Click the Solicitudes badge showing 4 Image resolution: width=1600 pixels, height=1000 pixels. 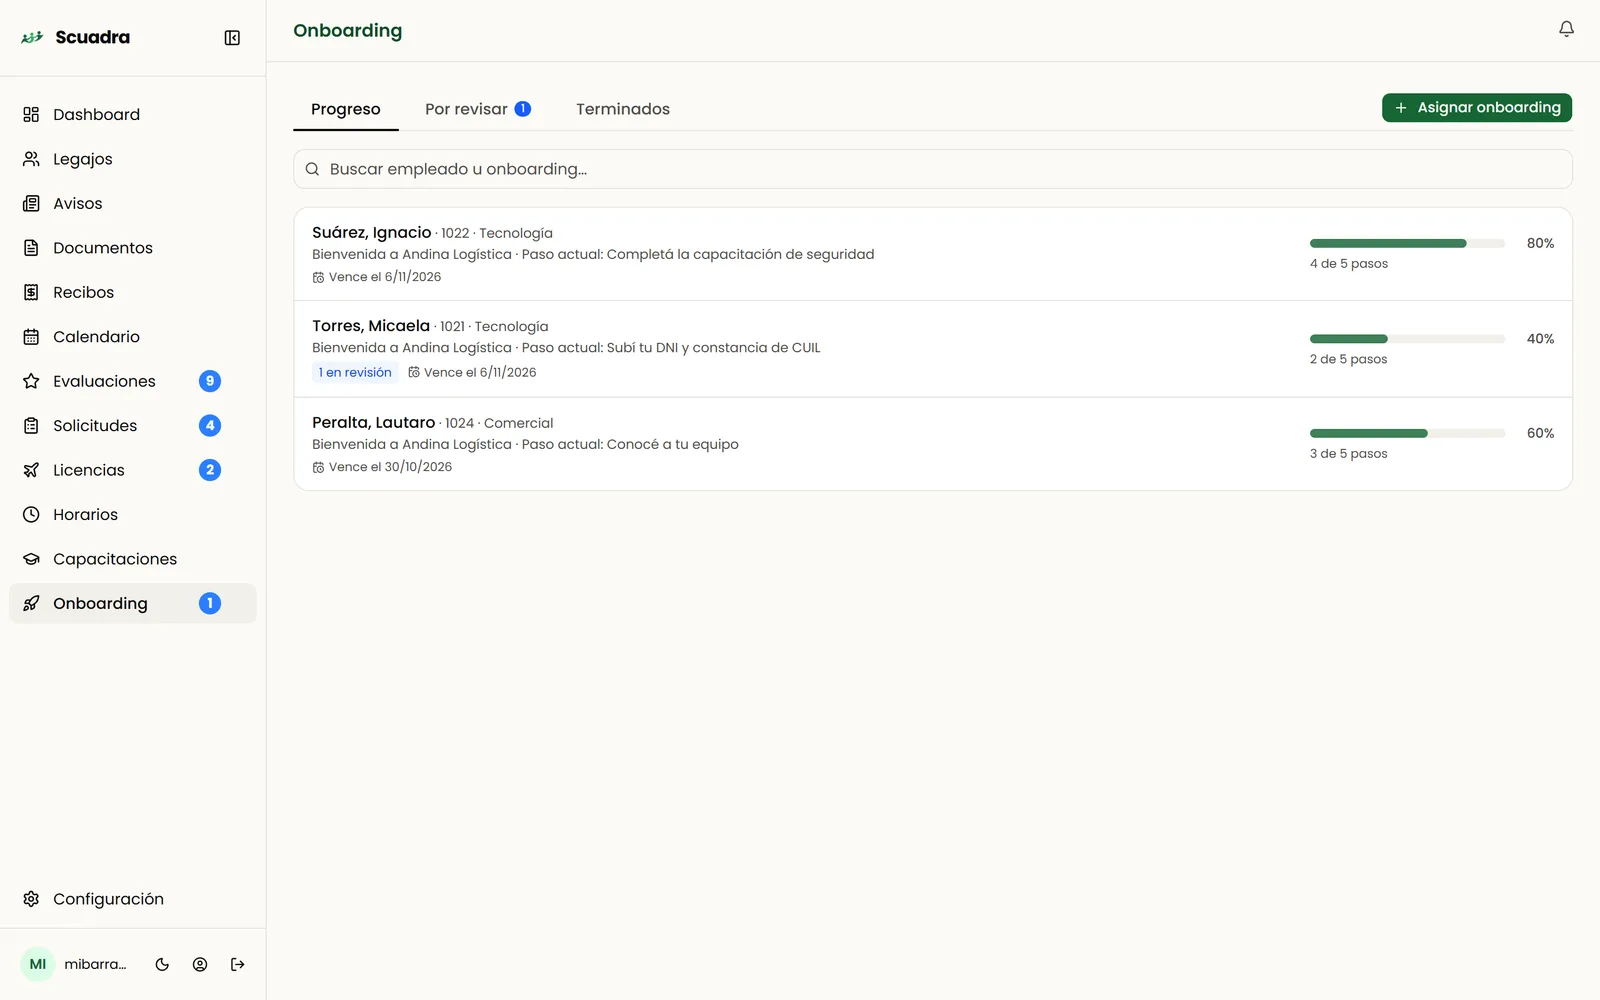coord(210,426)
